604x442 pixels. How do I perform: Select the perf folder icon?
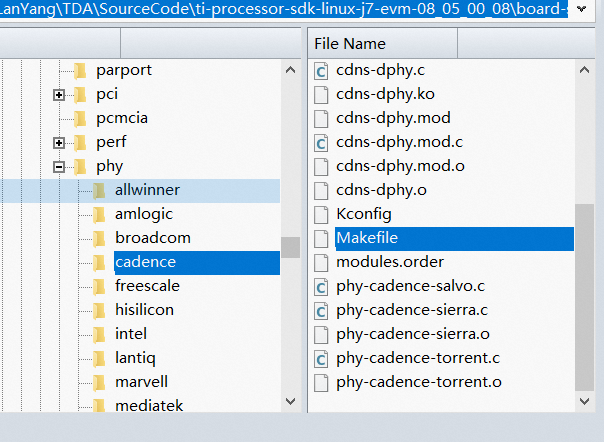(80, 143)
